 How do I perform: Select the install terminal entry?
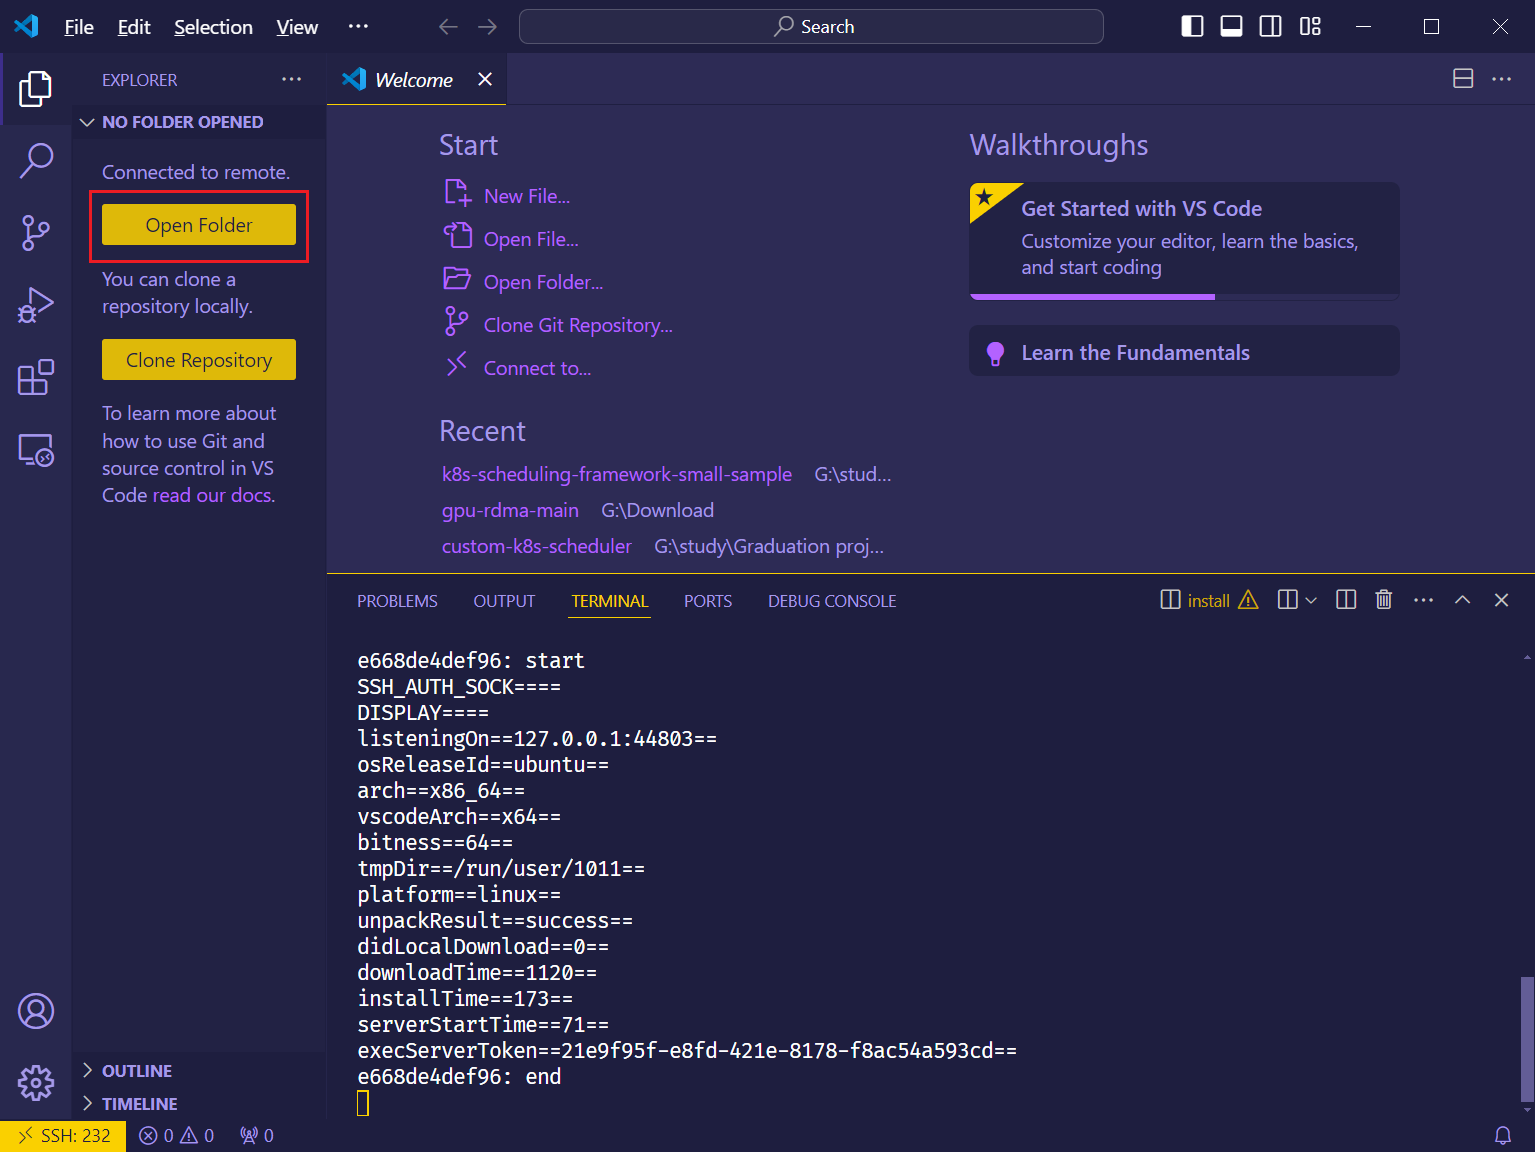tap(1208, 600)
